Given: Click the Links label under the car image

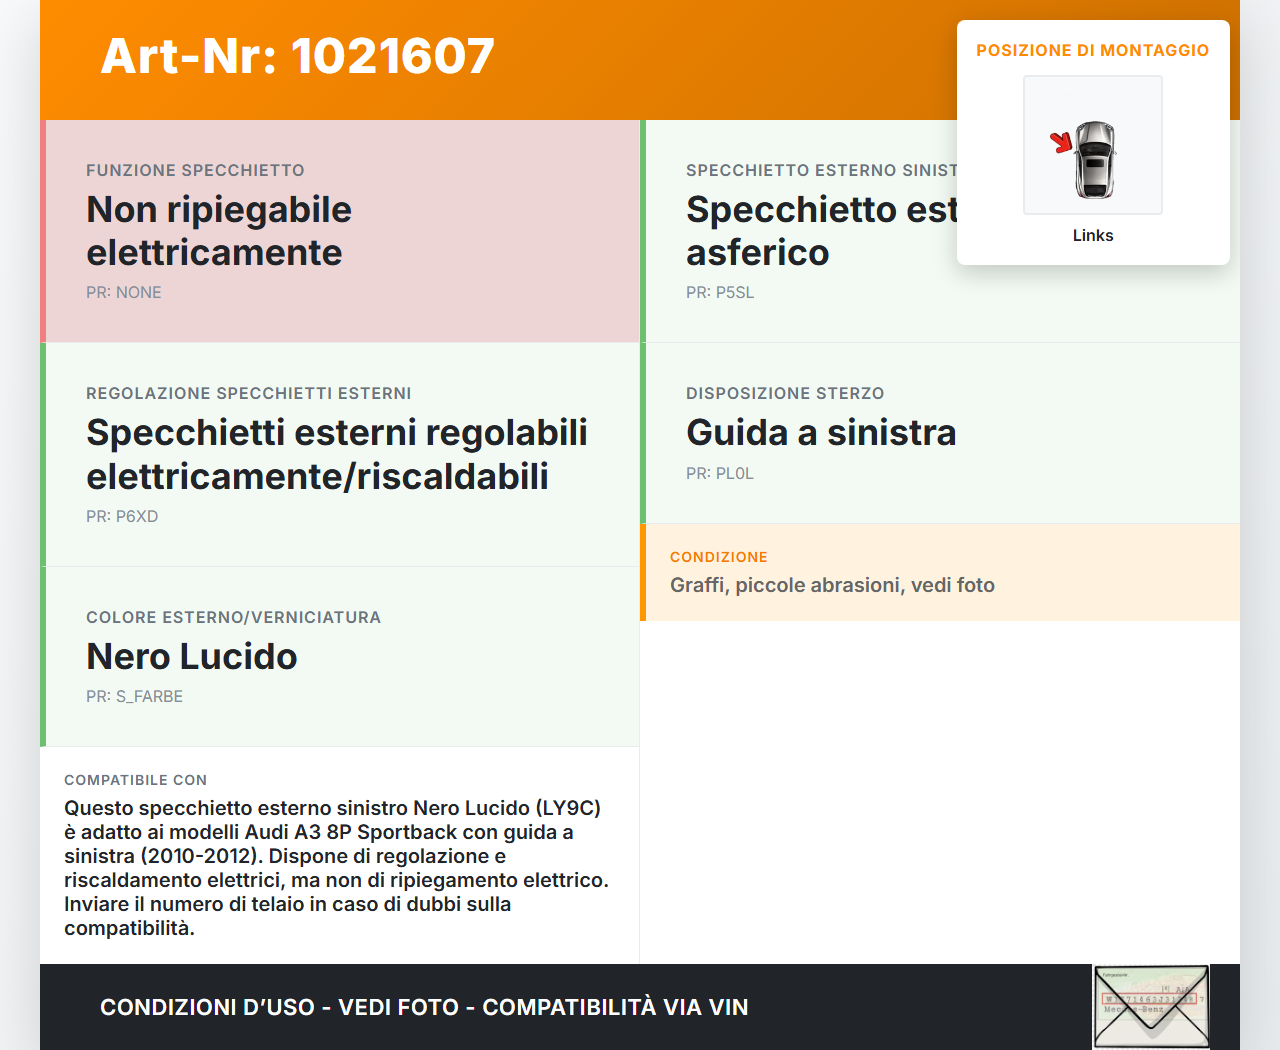Looking at the screenshot, I should [x=1092, y=235].
